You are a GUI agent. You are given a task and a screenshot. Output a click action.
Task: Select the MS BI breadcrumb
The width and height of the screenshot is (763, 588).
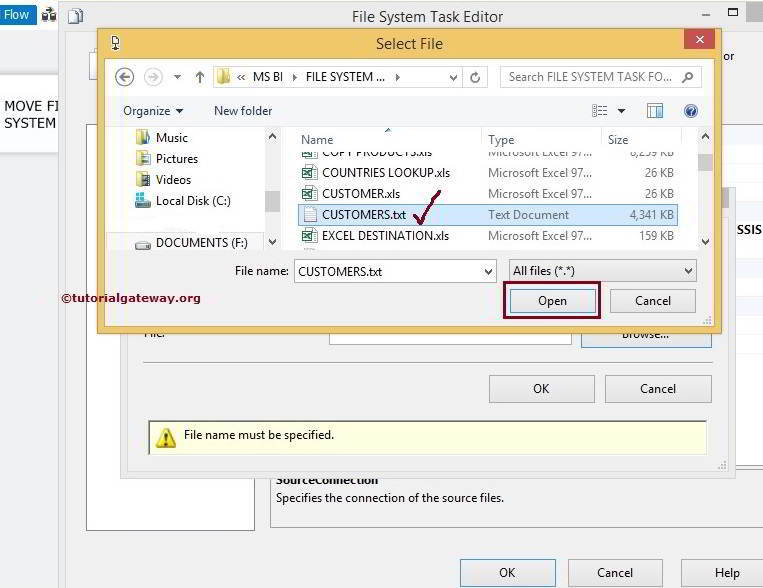pos(268,77)
